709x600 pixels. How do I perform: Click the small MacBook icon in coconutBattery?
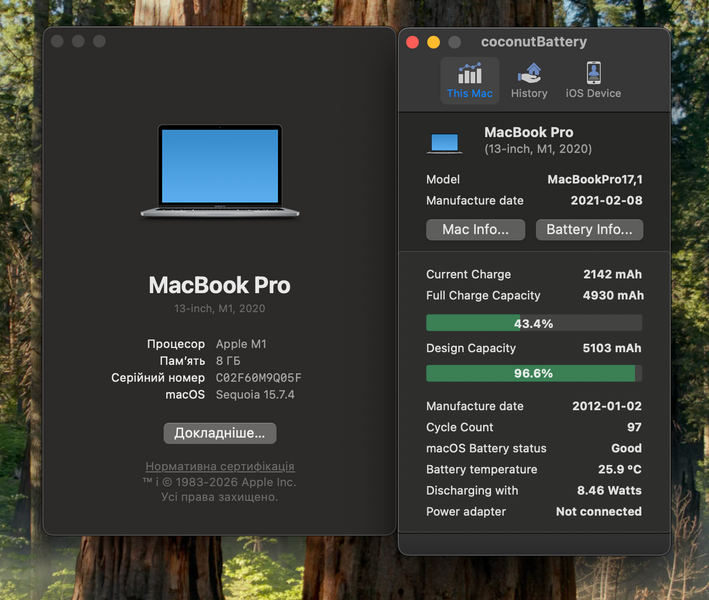445,143
